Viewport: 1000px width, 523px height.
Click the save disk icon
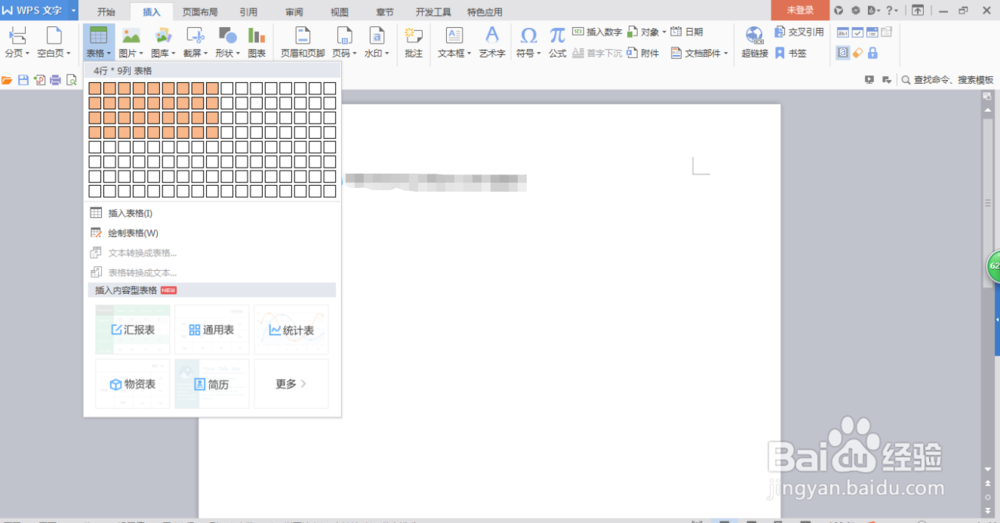pyautogui.click(x=24, y=80)
